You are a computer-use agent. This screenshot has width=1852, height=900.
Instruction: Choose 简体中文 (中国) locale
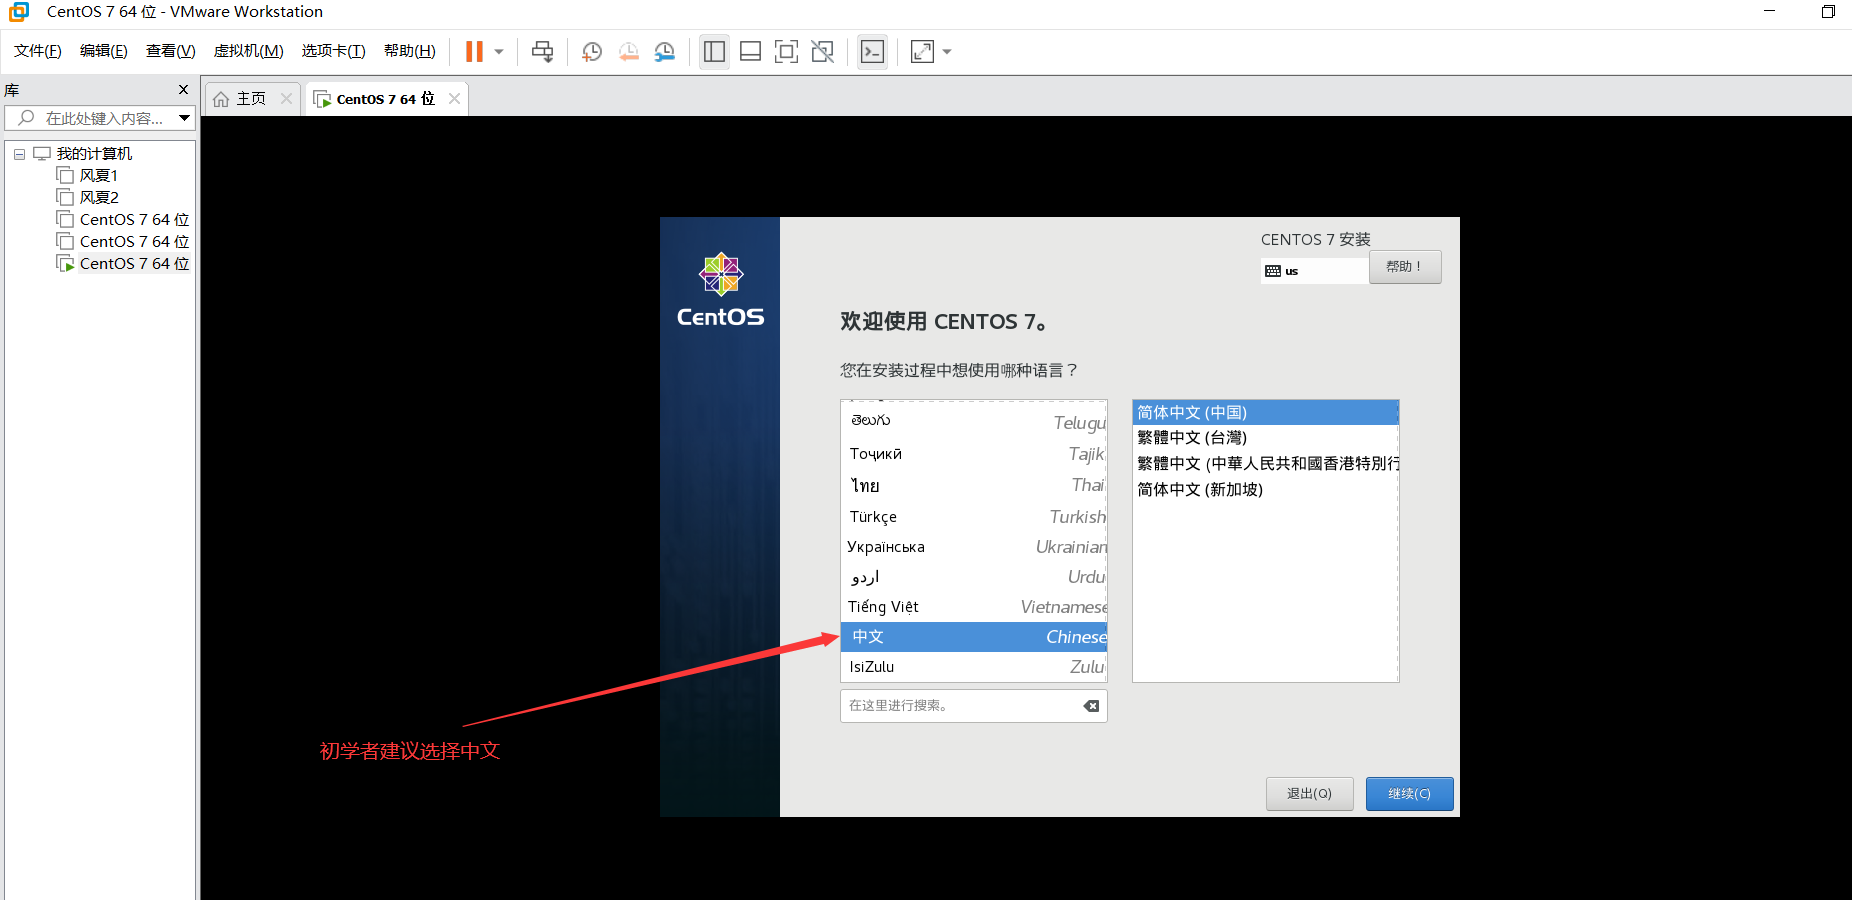click(x=1265, y=413)
